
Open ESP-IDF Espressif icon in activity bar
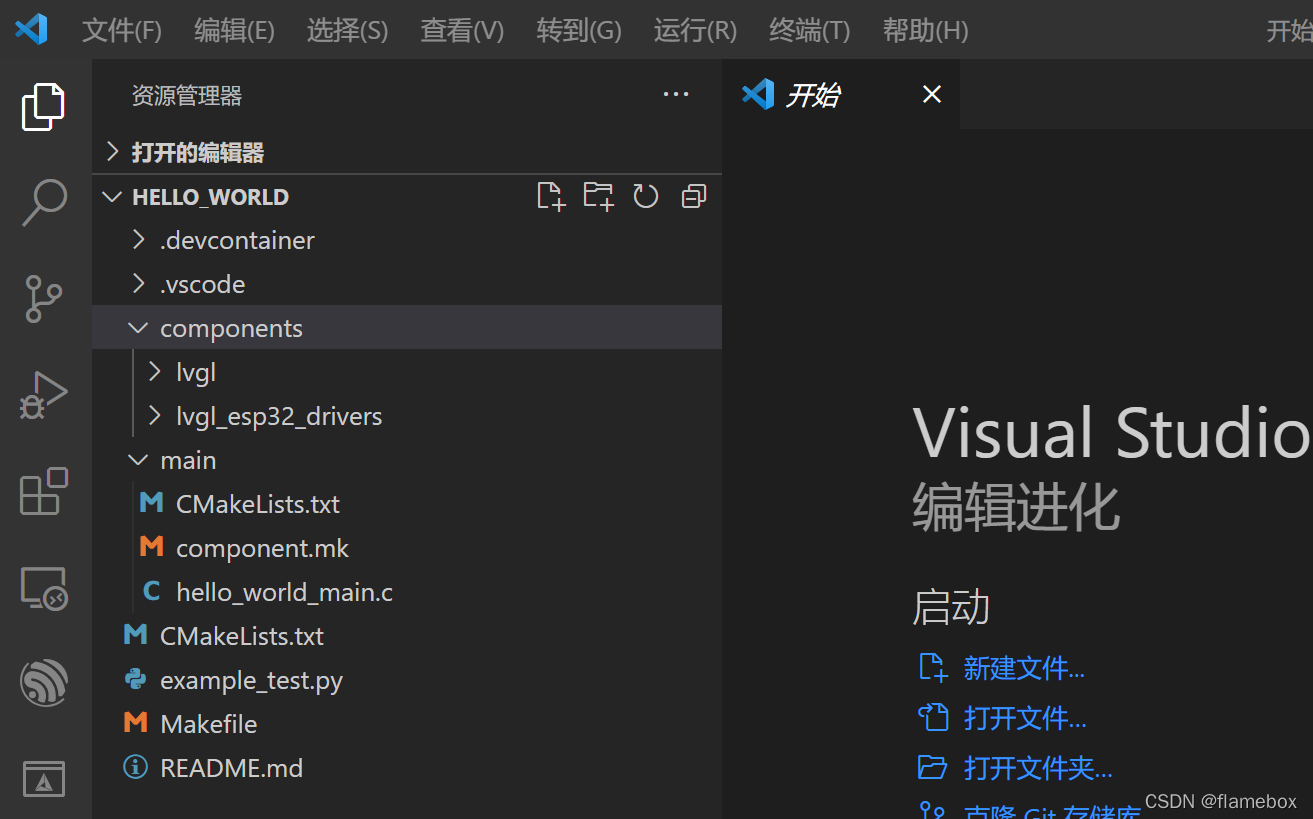coord(44,683)
